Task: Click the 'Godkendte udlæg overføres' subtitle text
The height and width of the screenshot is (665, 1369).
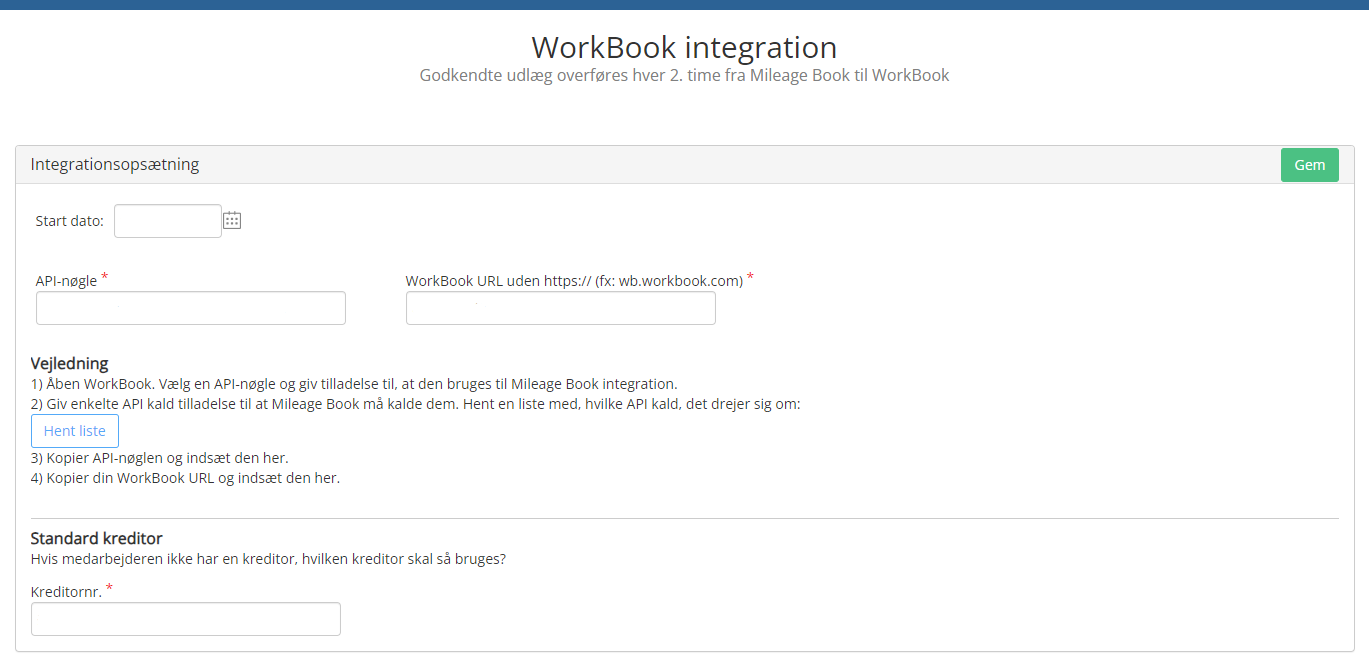Action: coord(684,75)
